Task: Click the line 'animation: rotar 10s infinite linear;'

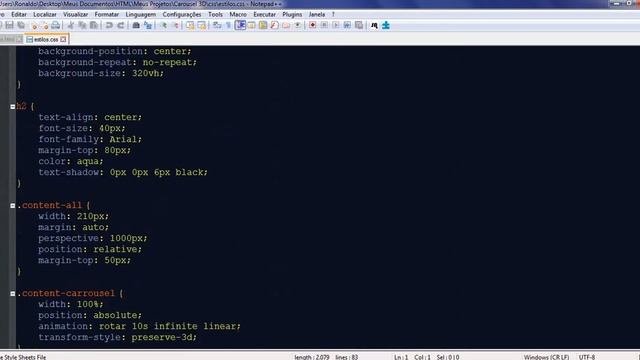Action: (x=140, y=326)
